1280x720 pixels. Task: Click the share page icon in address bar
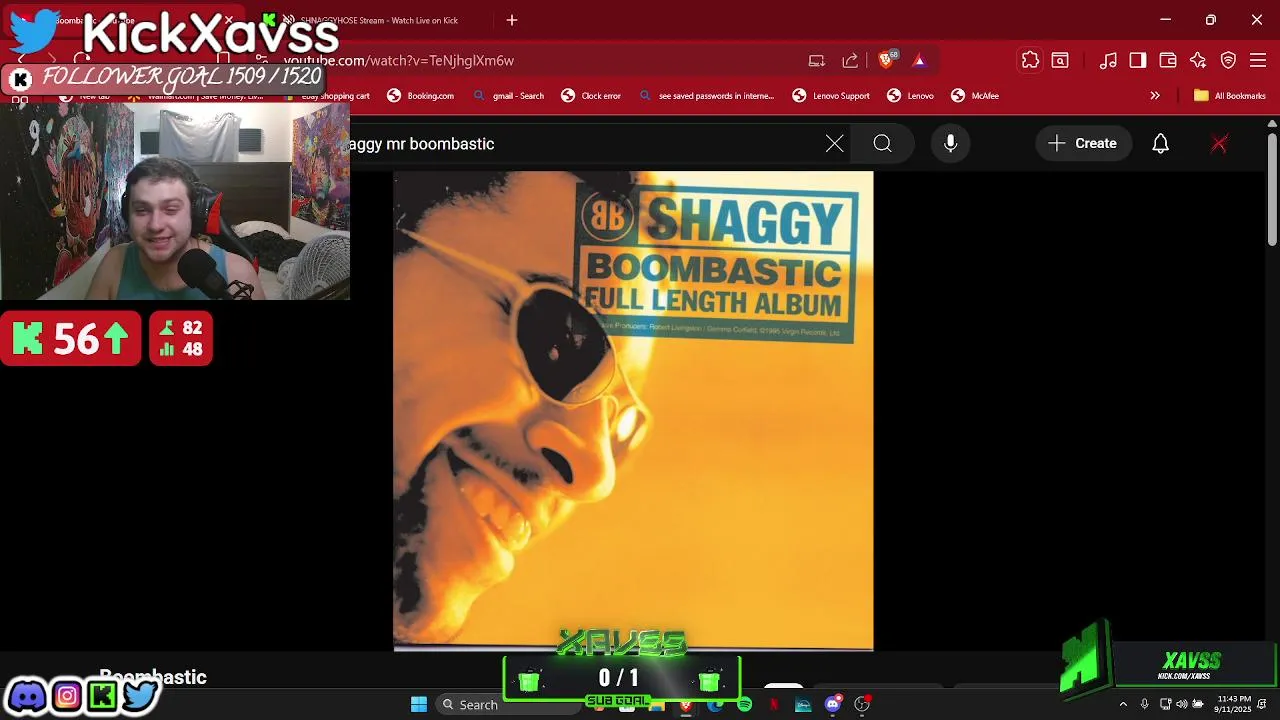point(850,61)
